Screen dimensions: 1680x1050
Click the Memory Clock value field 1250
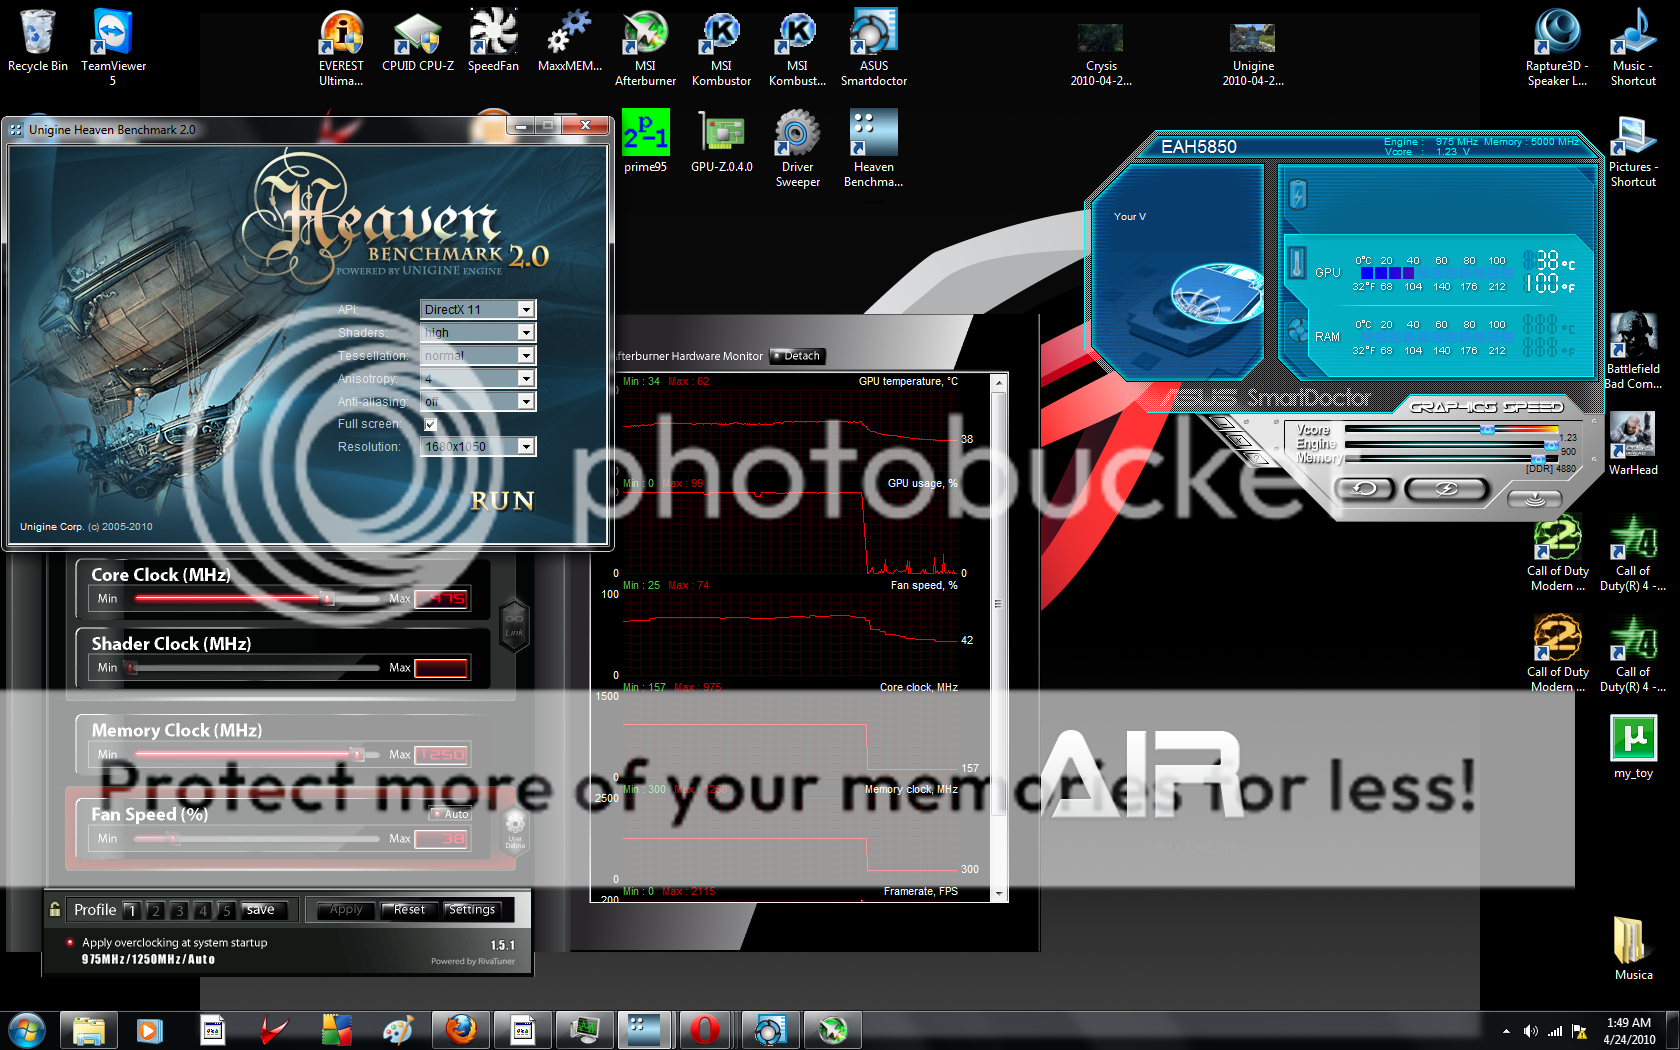[441, 754]
